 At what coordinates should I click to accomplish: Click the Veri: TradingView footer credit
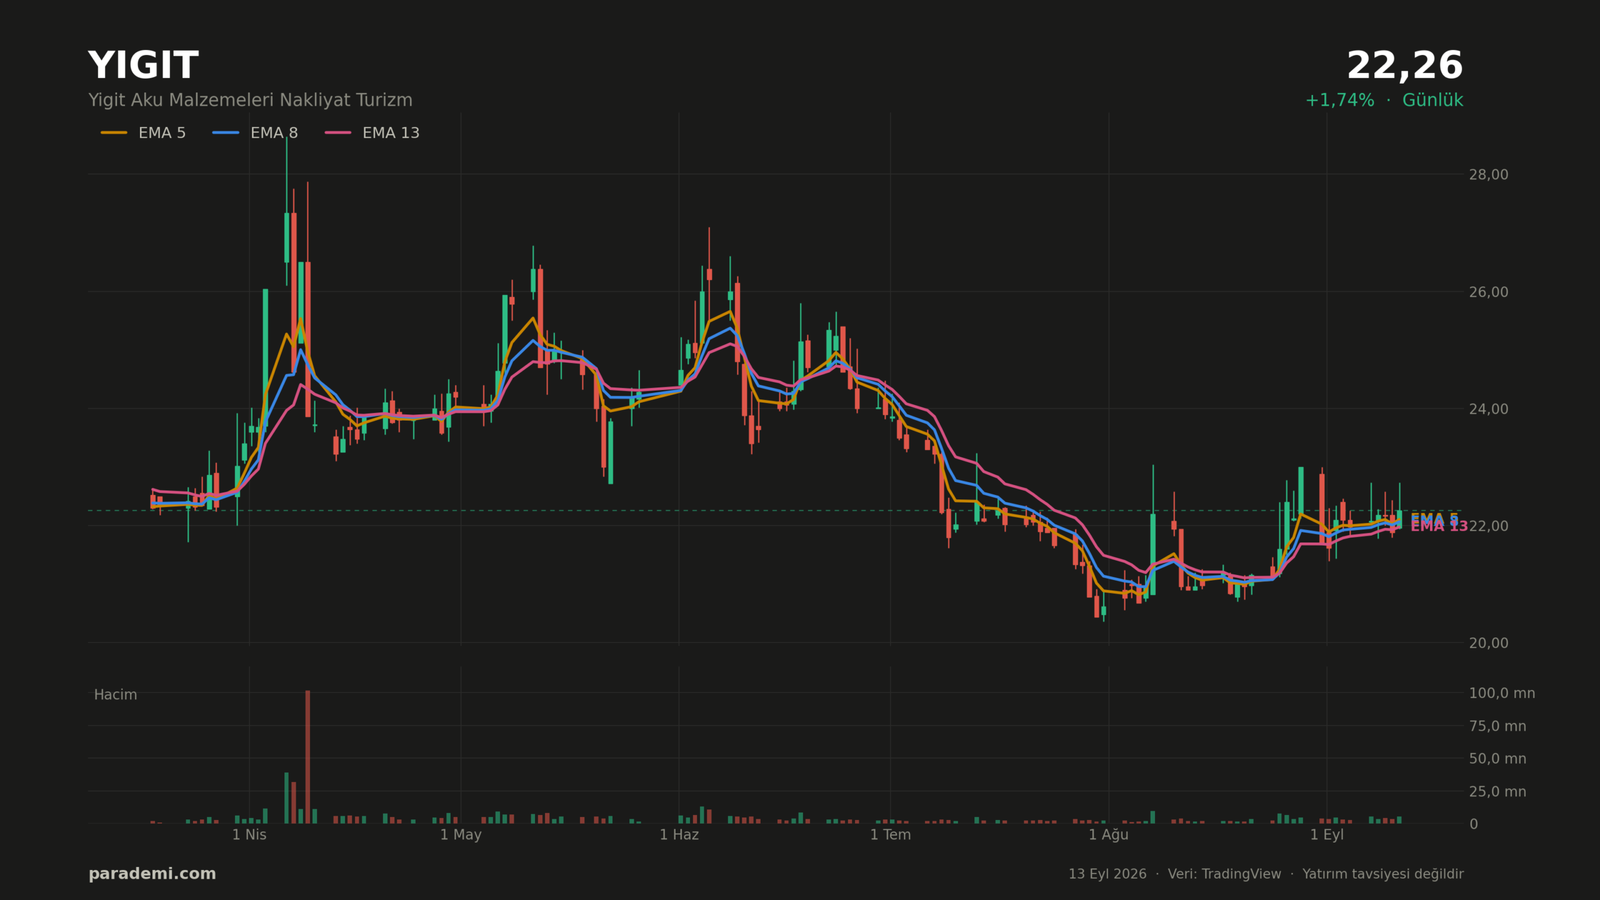point(1224,874)
